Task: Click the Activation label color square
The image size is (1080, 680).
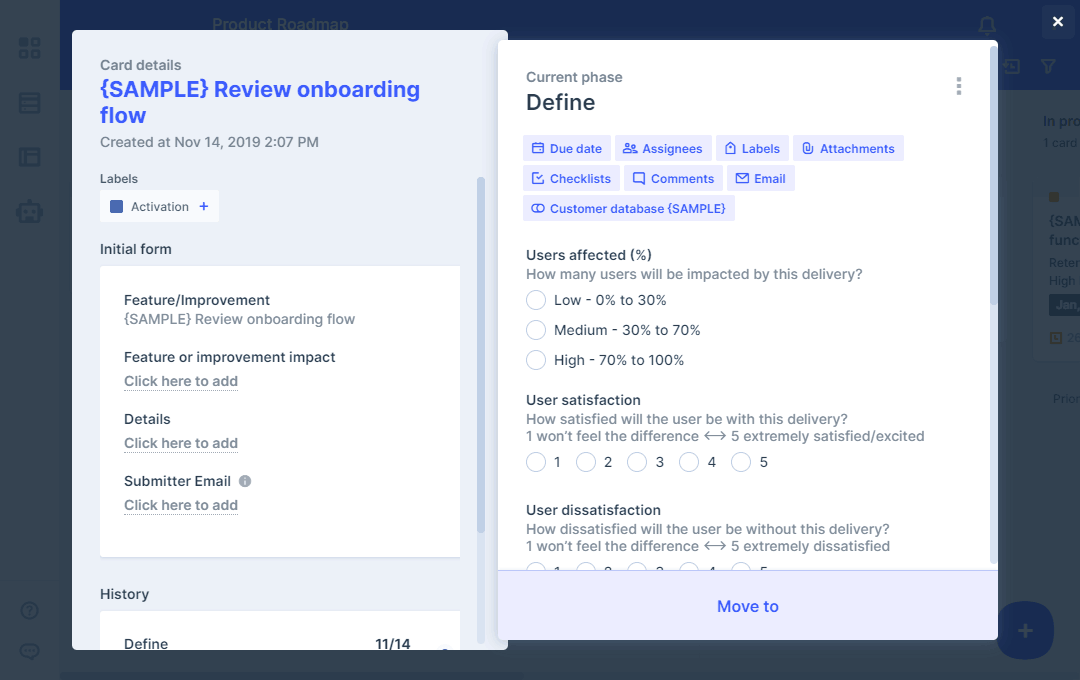Action: (x=116, y=207)
